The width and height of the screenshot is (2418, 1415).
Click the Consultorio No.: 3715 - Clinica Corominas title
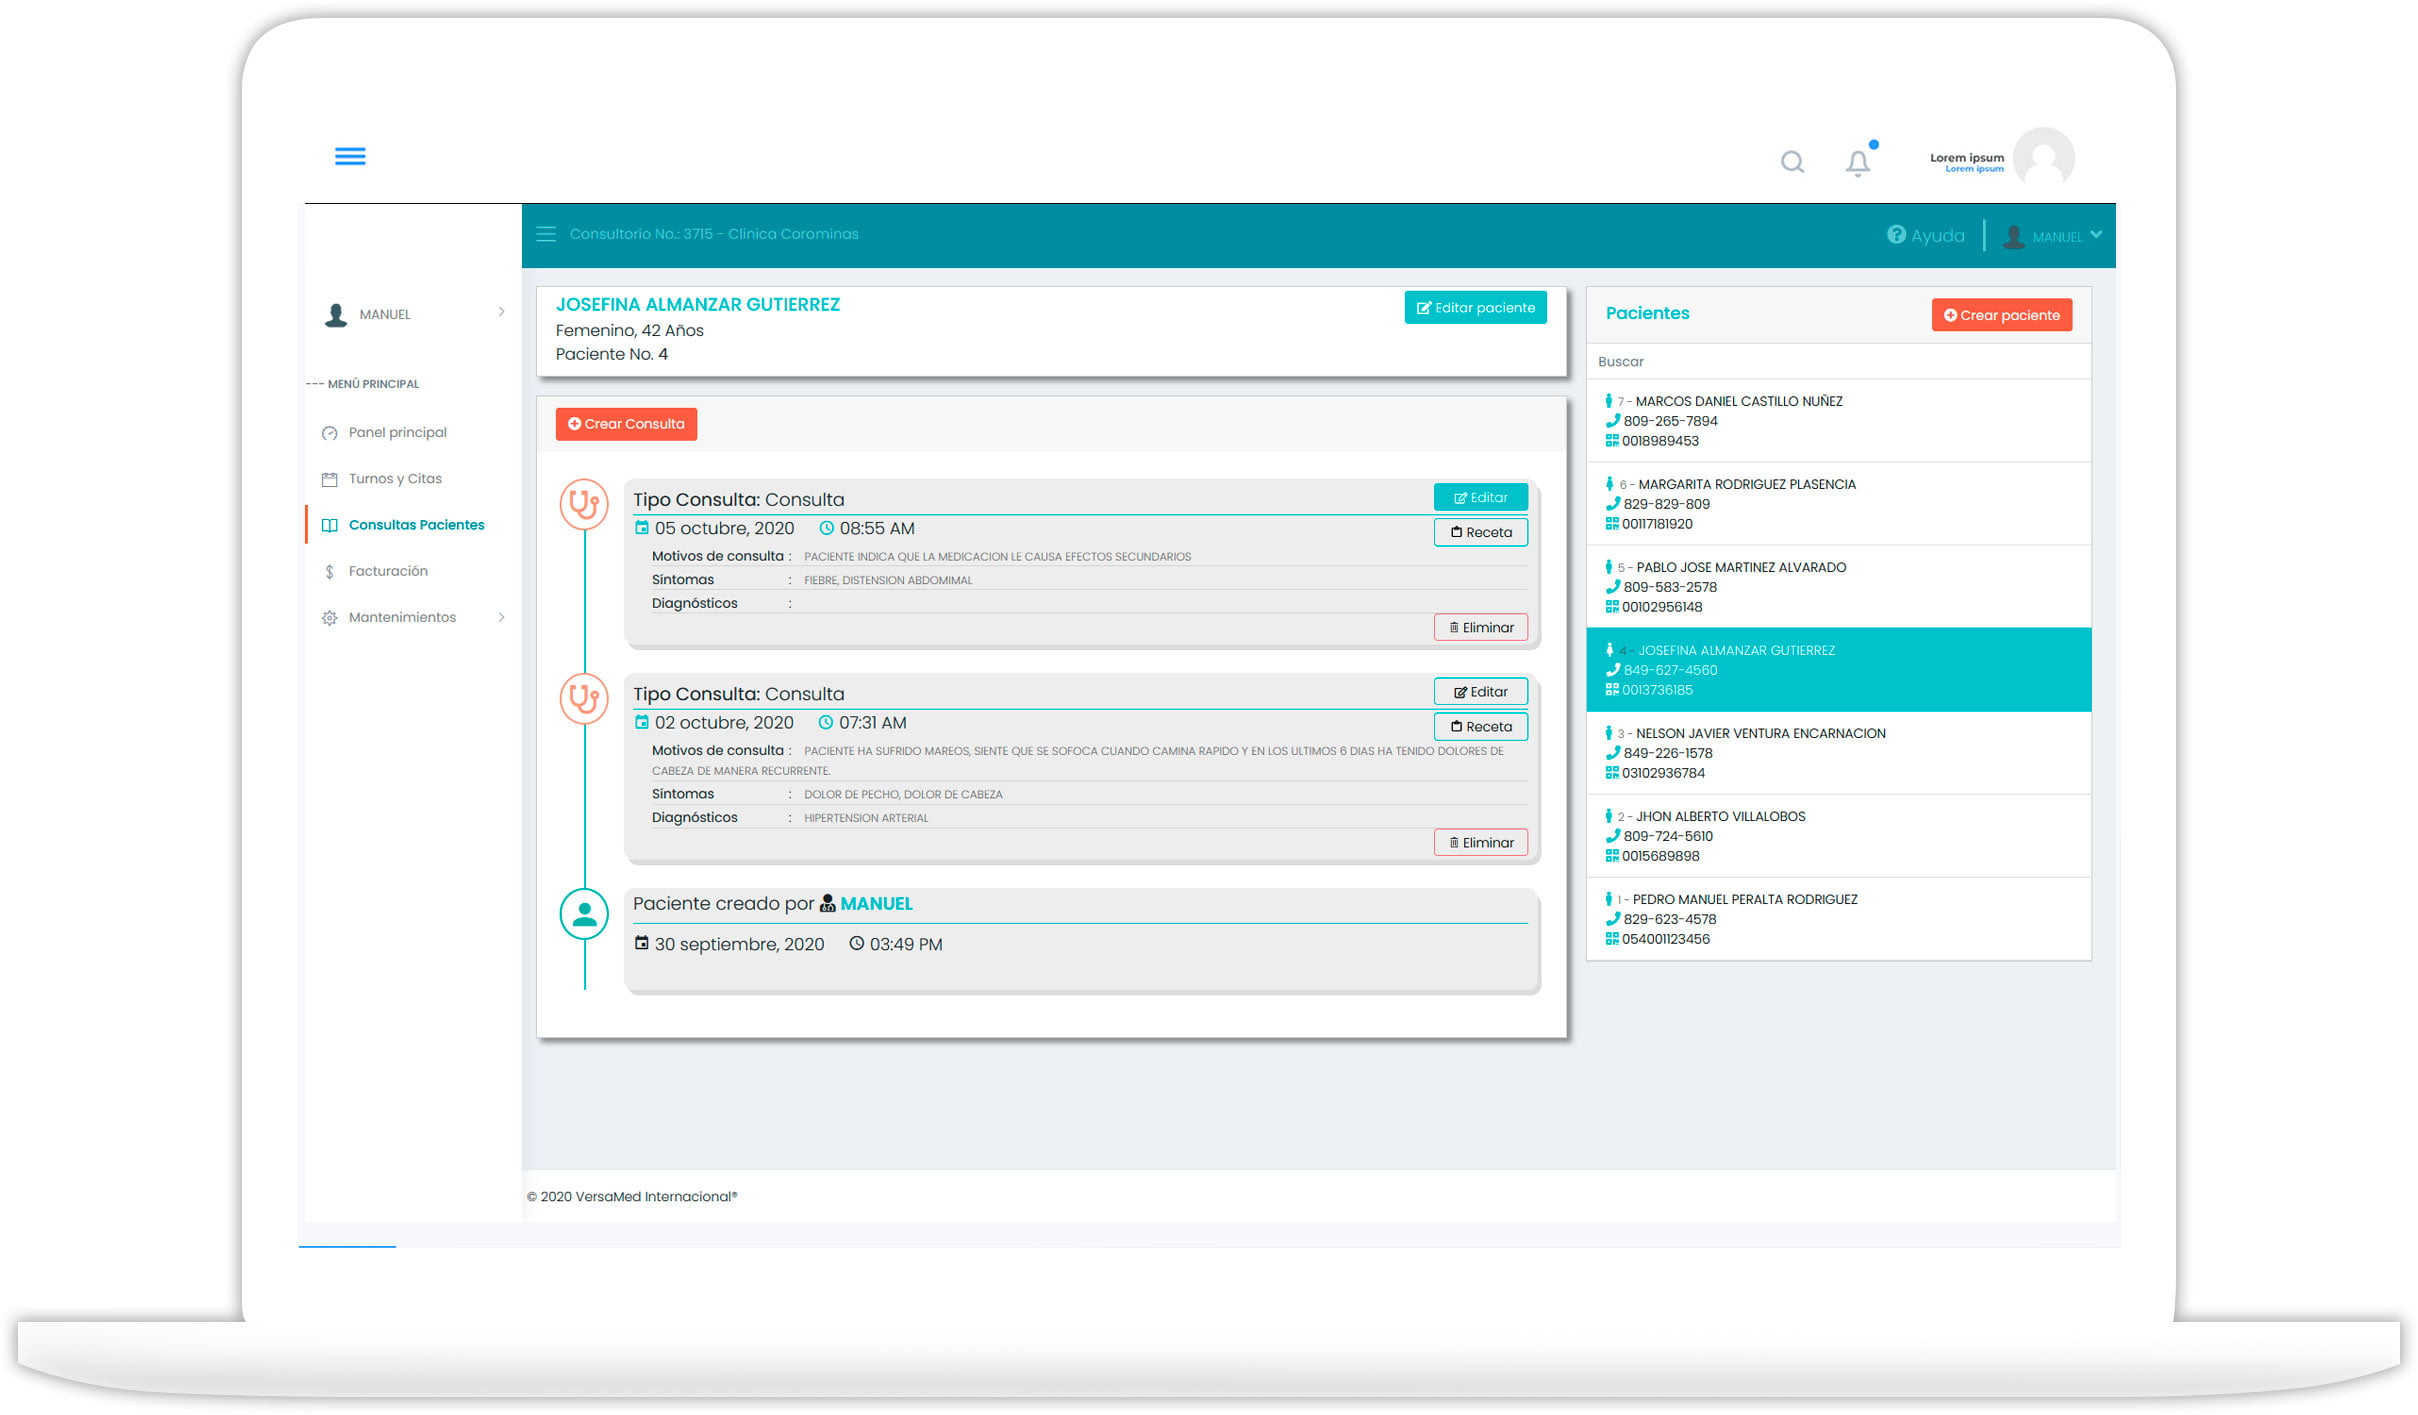click(714, 234)
